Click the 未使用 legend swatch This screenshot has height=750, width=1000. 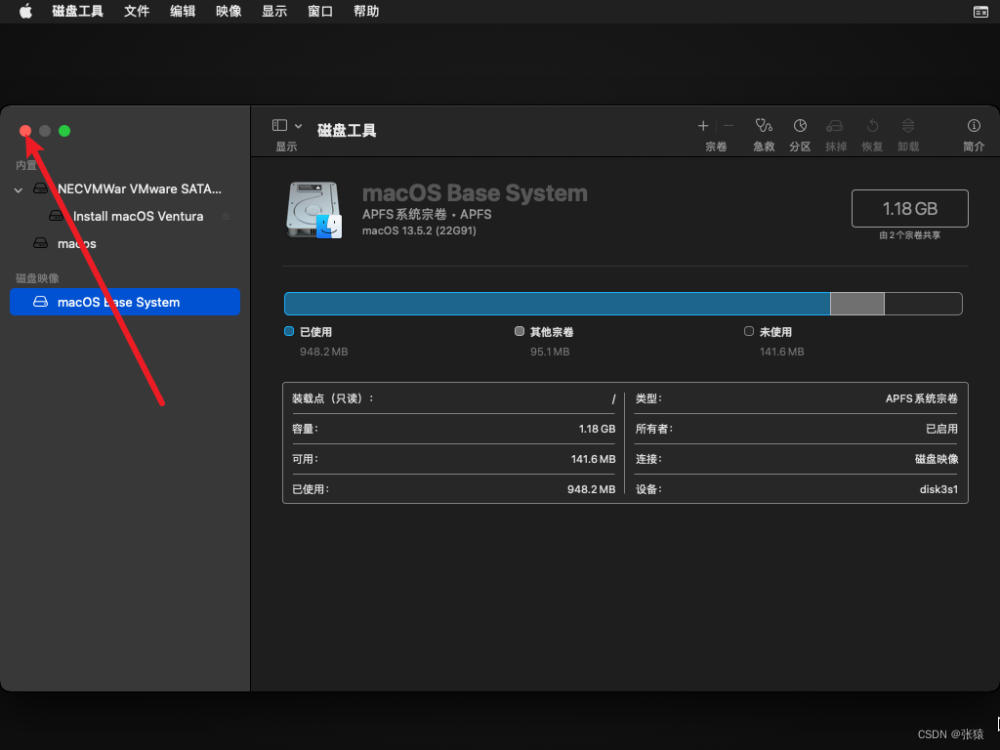point(749,331)
